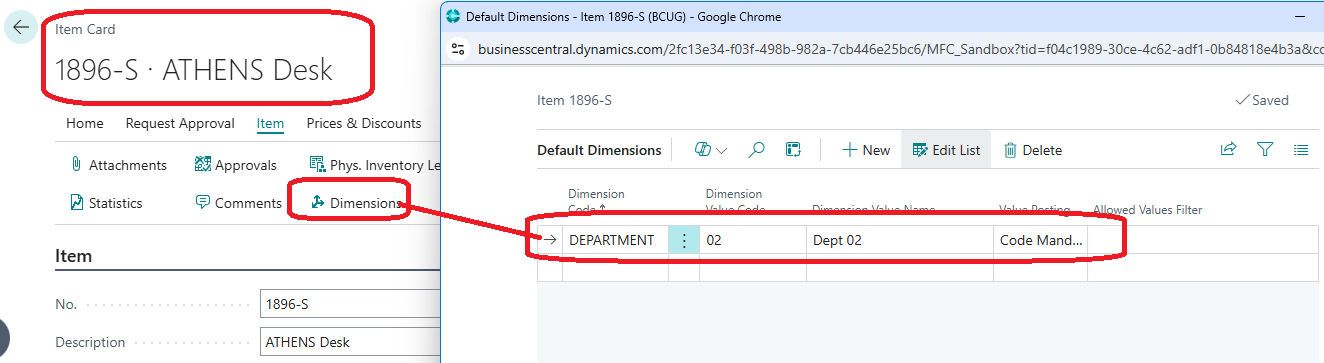Open the Dimensions action
This screenshot has width=1324, height=363.
(355, 203)
